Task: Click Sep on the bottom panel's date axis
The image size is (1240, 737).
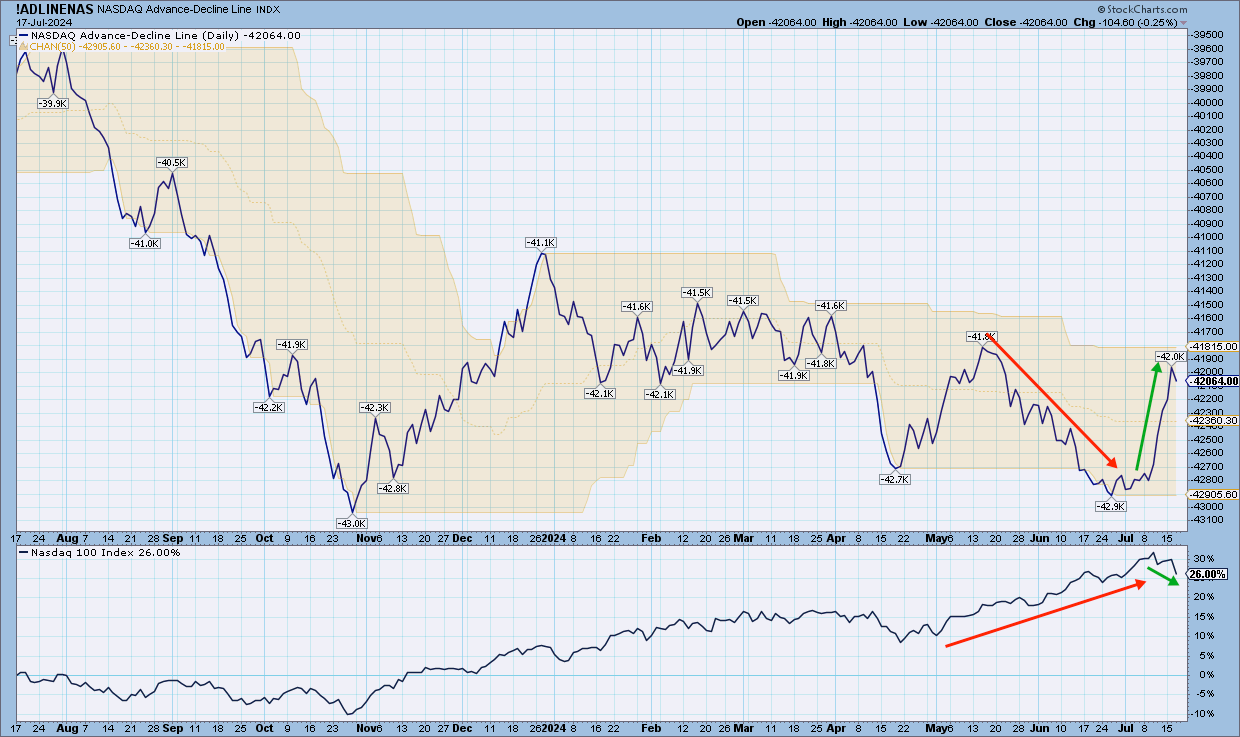Action: point(171,729)
